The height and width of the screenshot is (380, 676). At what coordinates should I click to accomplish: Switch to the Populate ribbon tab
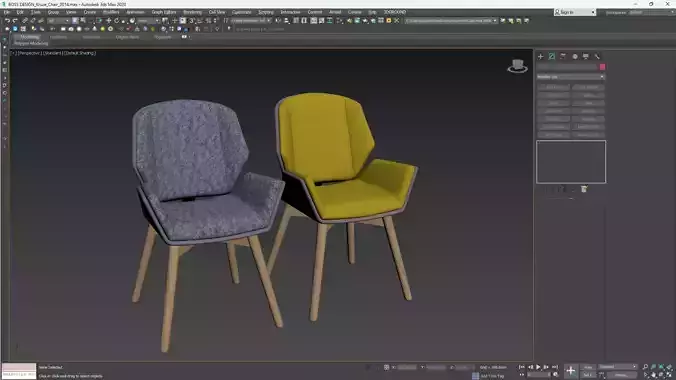(x=163, y=37)
